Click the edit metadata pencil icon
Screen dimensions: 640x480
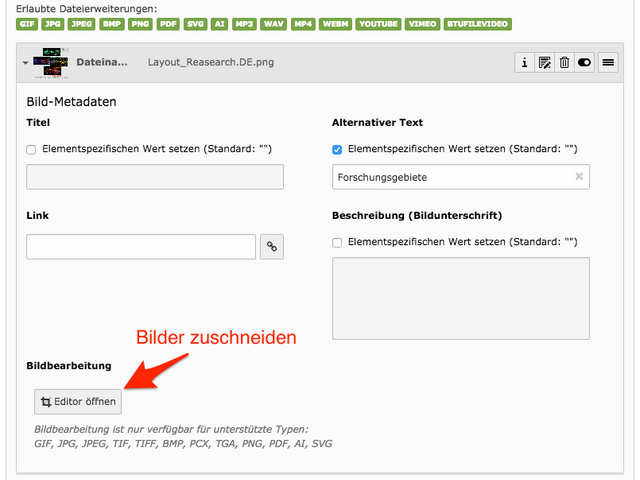[x=544, y=62]
